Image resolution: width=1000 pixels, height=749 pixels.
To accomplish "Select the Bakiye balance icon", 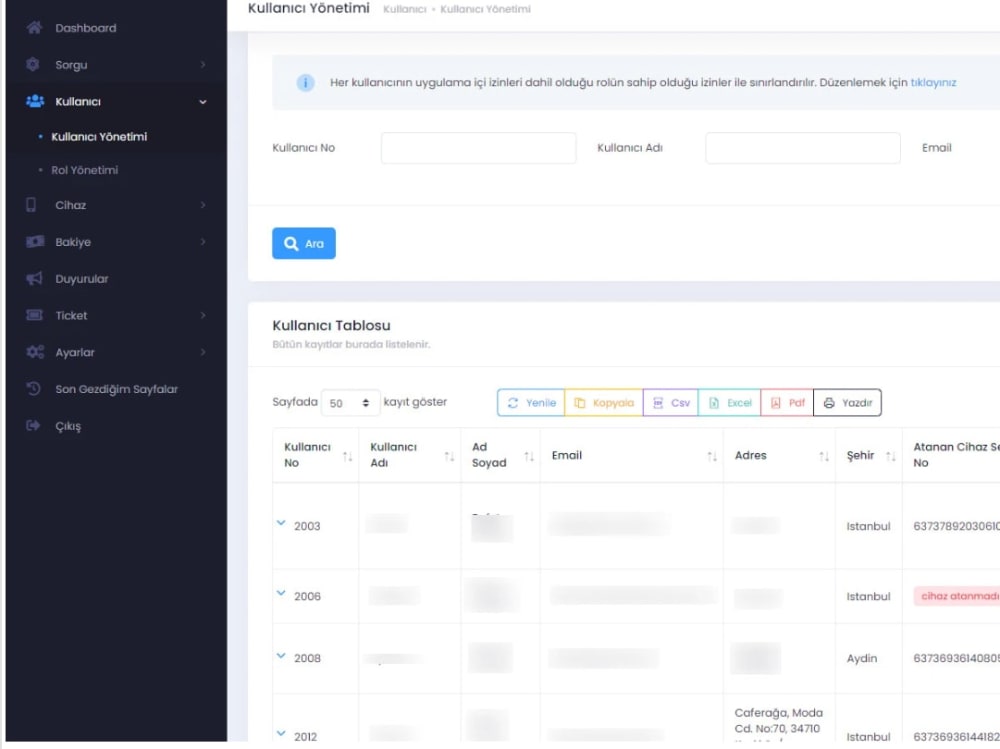I will point(32,241).
